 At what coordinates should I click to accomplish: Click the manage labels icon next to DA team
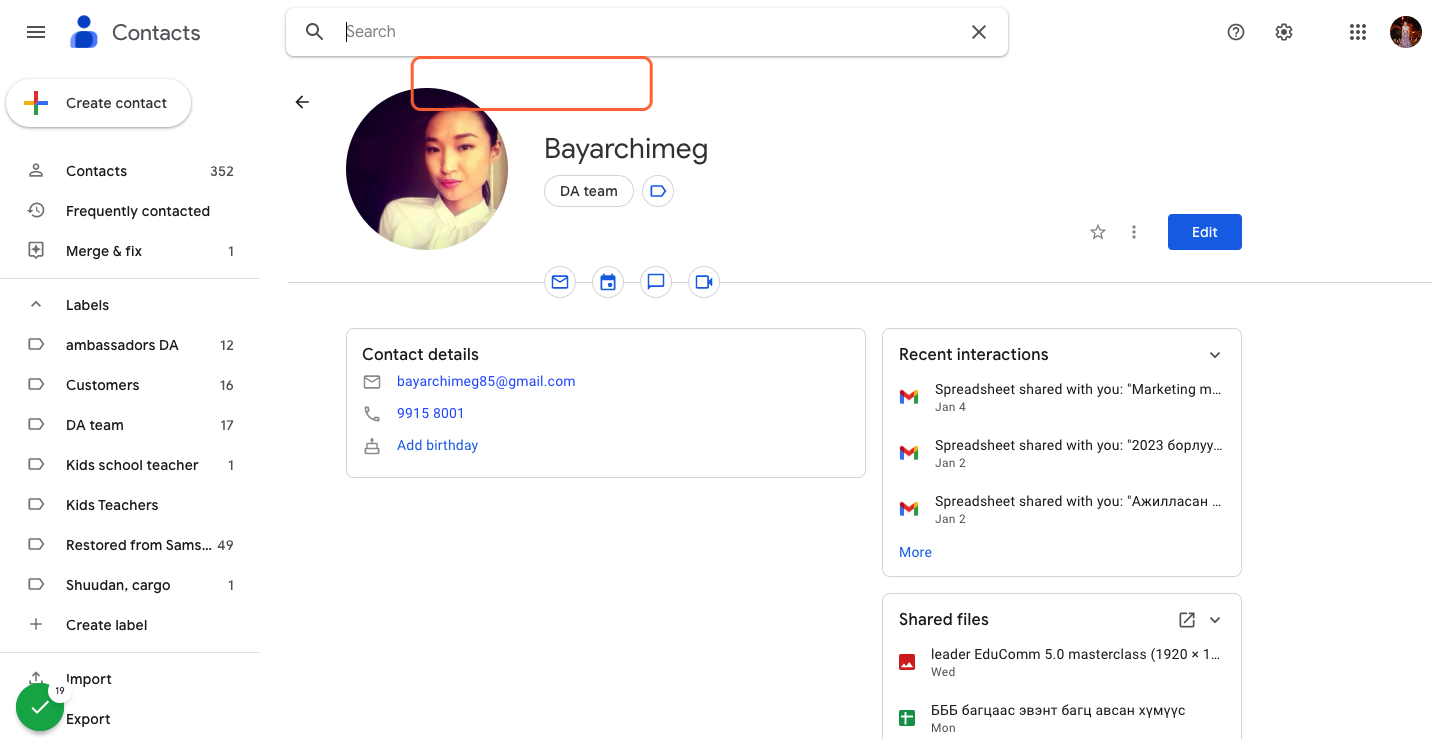(658, 191)
